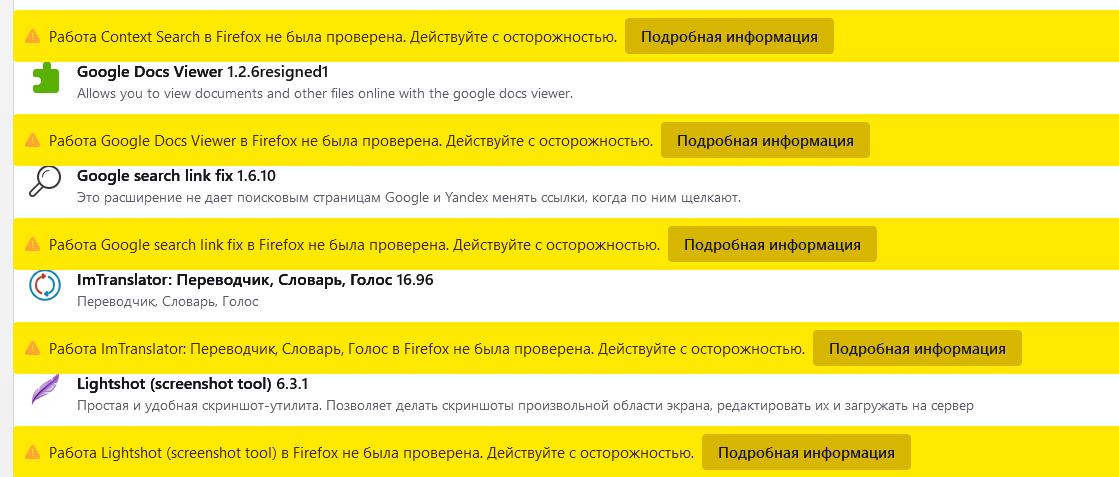Open Подробная информация for Google Docs Viewer
The height and width of the screenshot is (477, 1119).
pos(765,141)
